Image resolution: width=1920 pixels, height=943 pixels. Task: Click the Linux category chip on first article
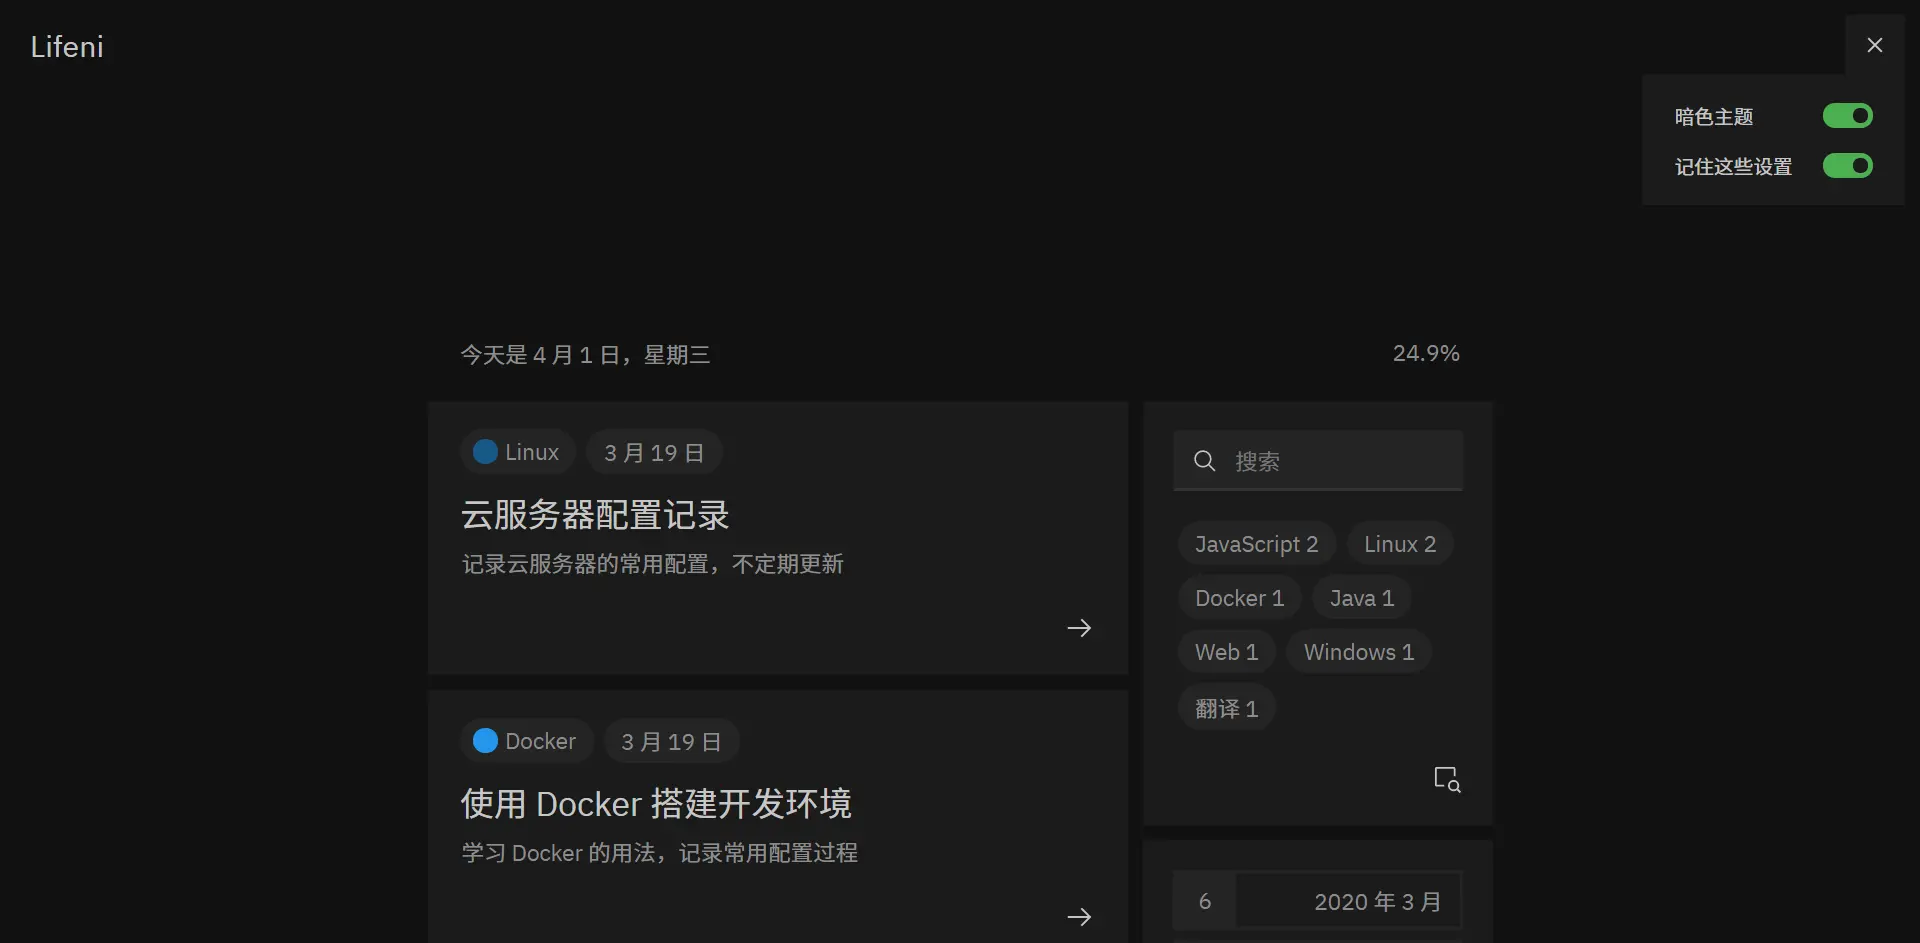pos(516,452)
